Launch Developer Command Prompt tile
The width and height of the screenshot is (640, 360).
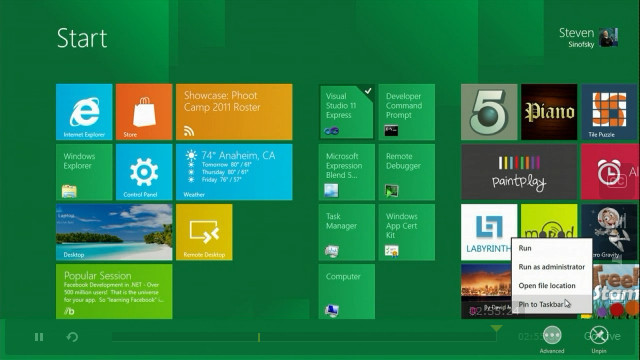click(x=407, y=112)
